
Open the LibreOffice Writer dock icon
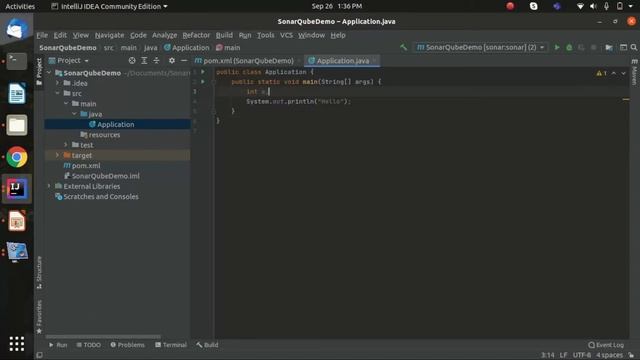point(17,93)
